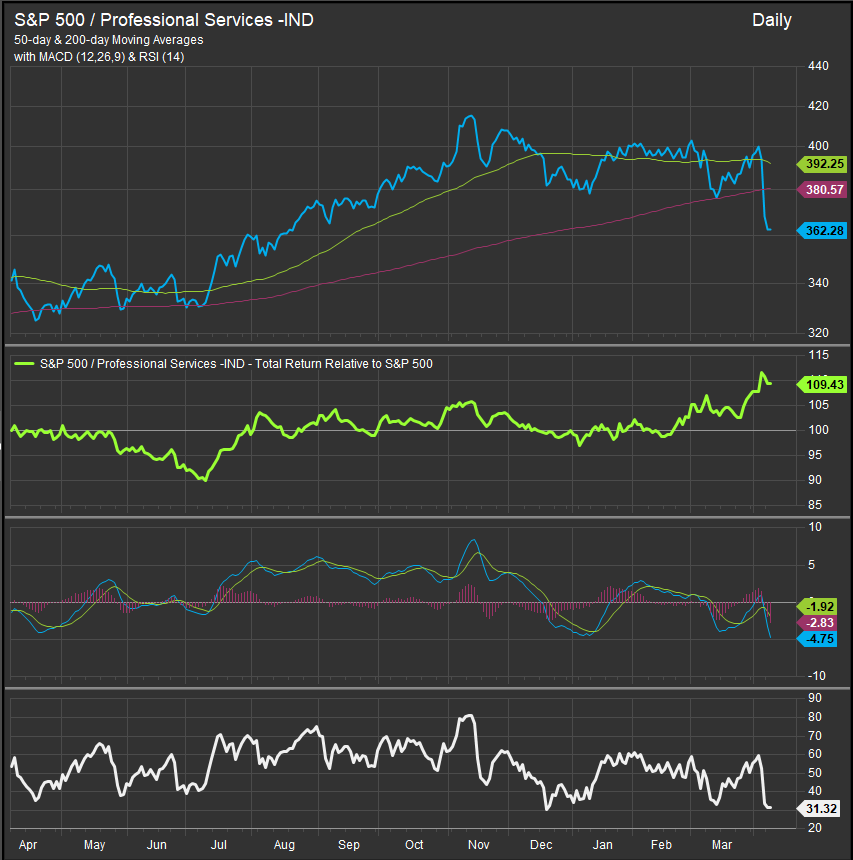Click the Mar month label
The height and width of the screenshot is (860, 853).
(722, 845)
